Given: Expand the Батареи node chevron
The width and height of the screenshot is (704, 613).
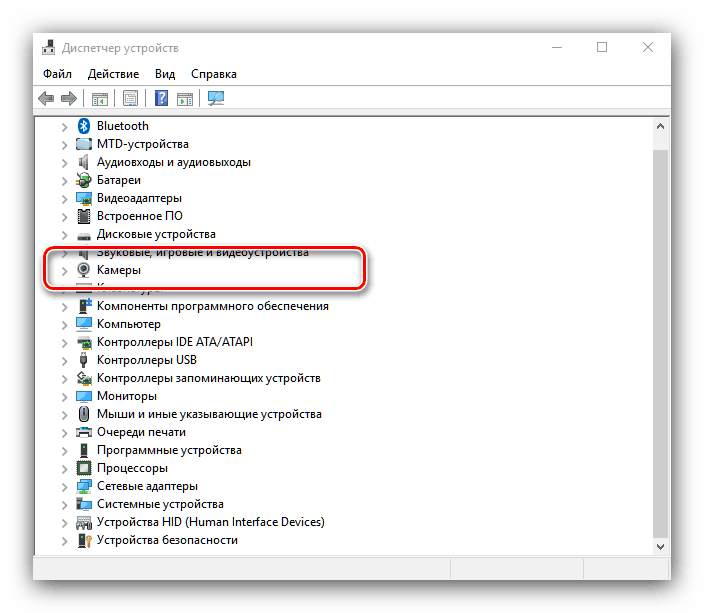Looking at the screenshot, I should pos(64,181).
